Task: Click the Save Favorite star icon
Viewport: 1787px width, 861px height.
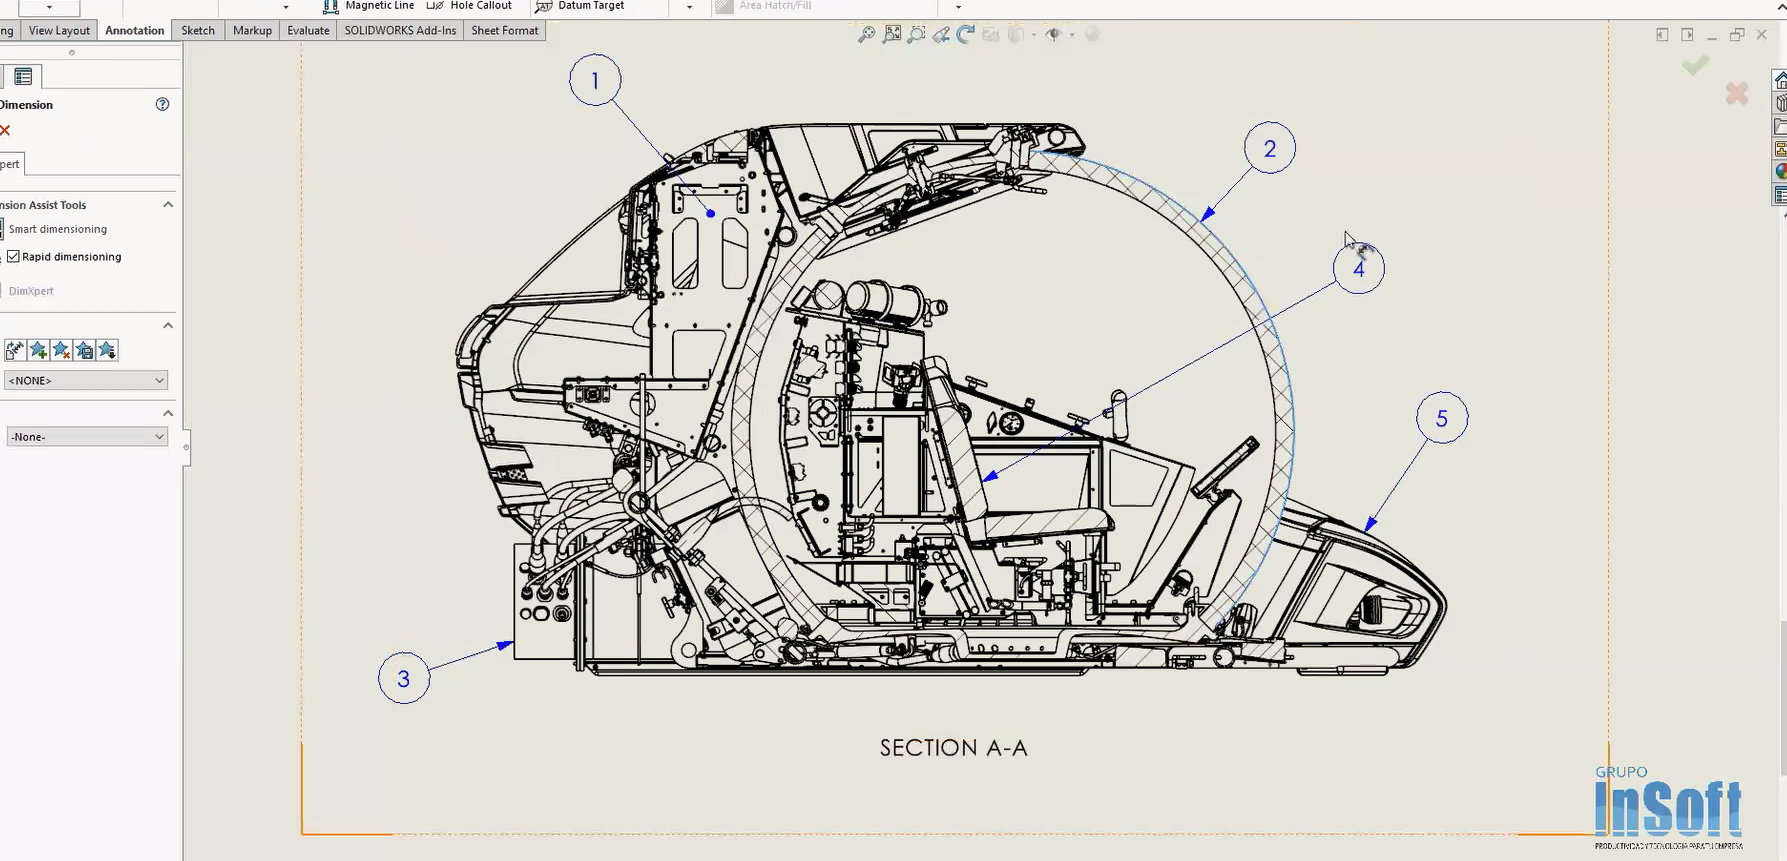Action: coord(84,350)
